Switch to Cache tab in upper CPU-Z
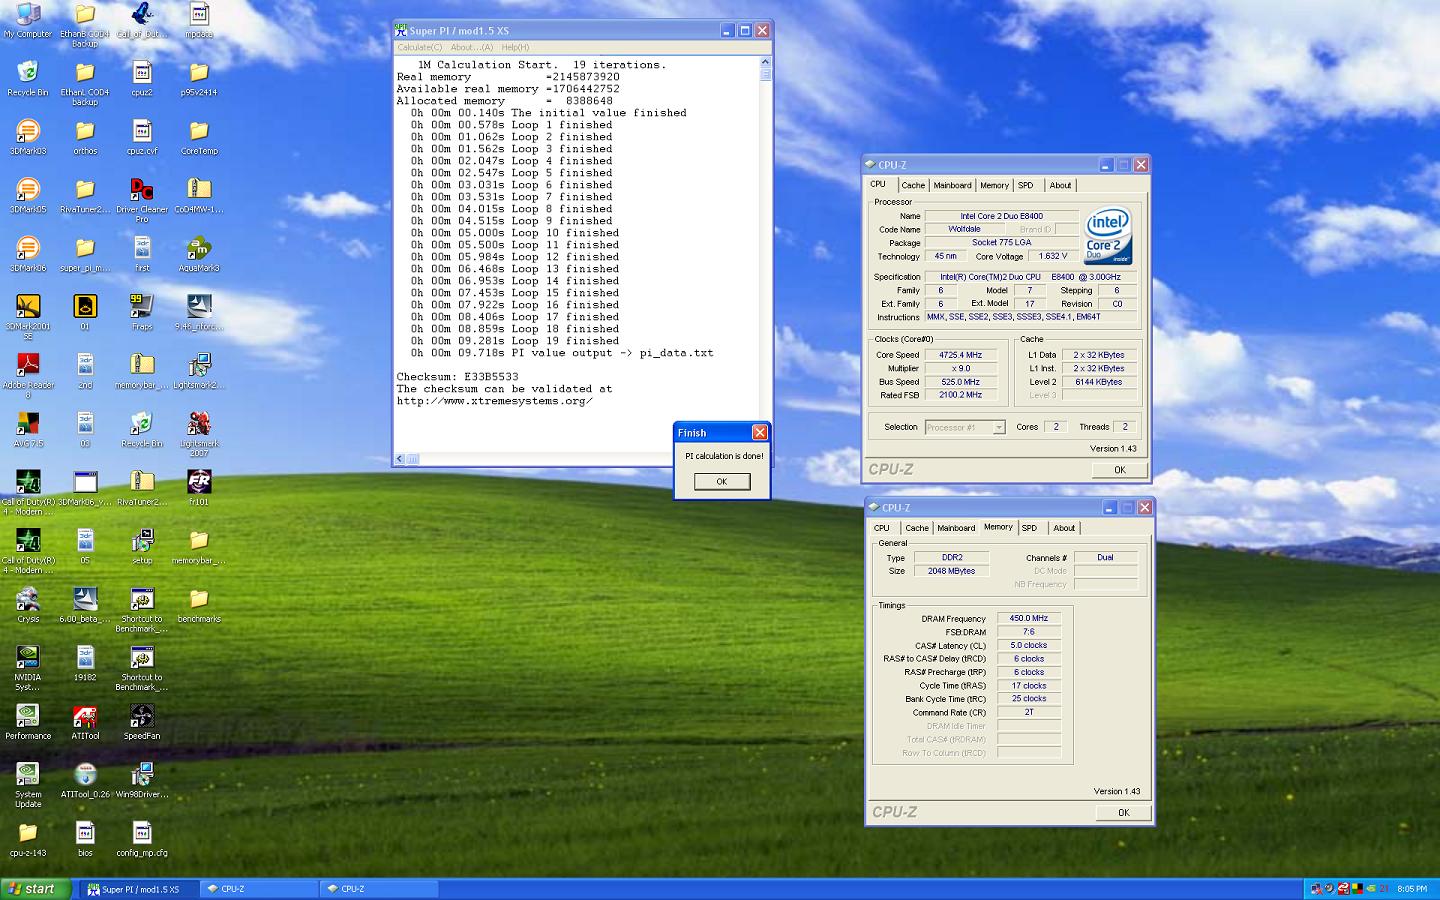 (x=913, y=185)
